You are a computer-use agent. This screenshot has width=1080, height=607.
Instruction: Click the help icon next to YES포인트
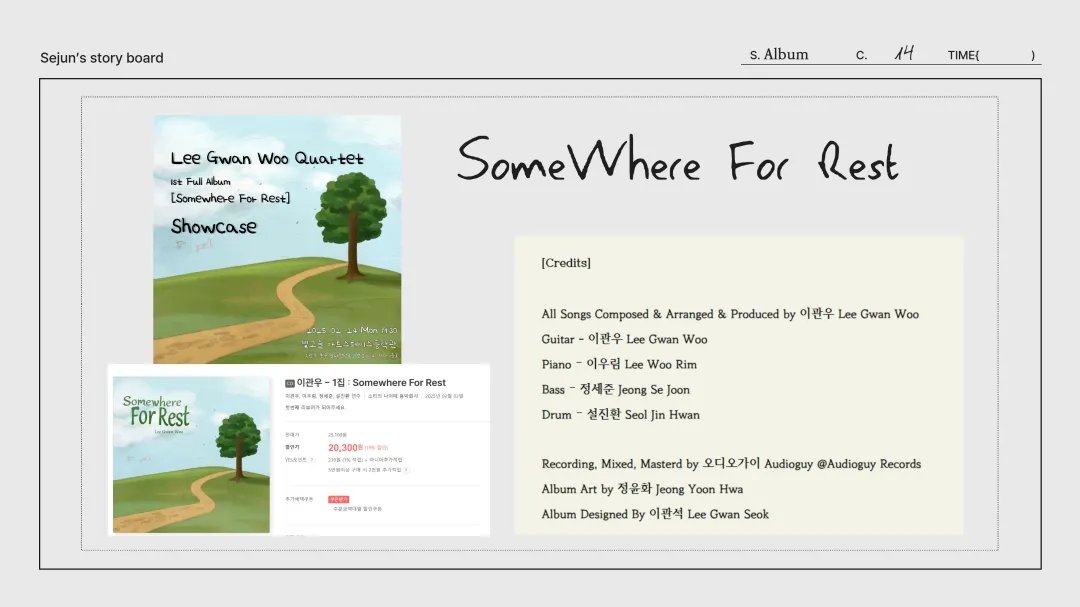312,460
